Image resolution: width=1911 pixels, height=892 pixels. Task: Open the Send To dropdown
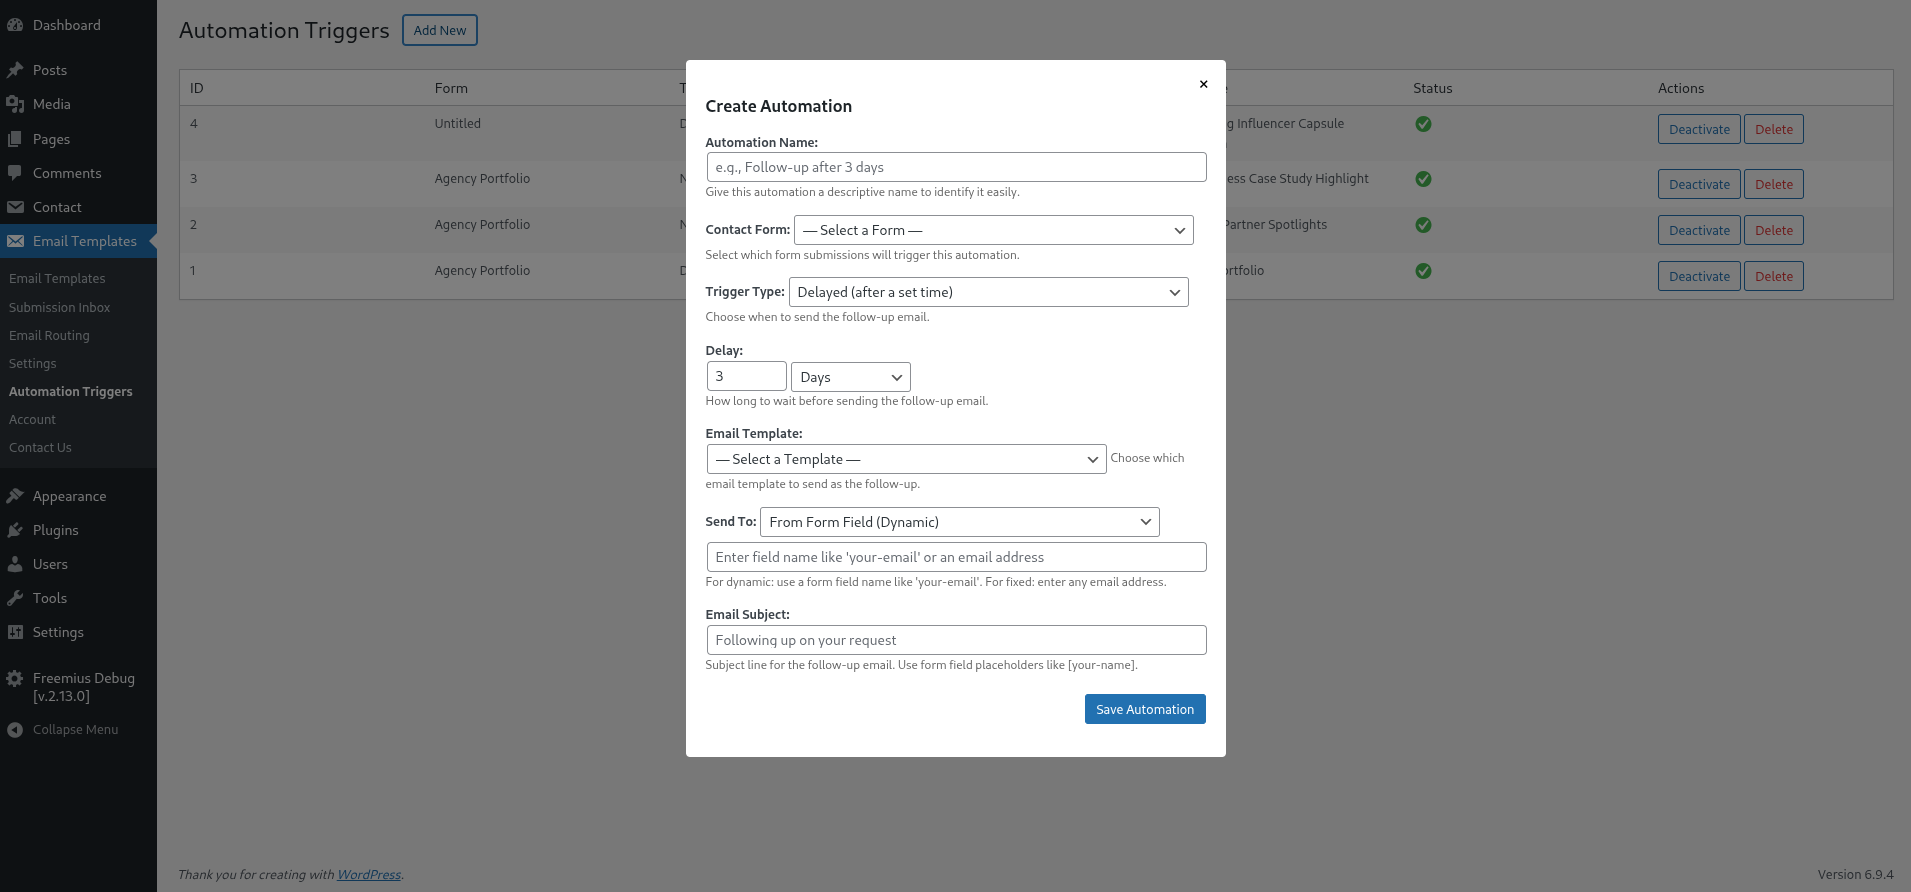pyautogui.click(x=959, y=522)
